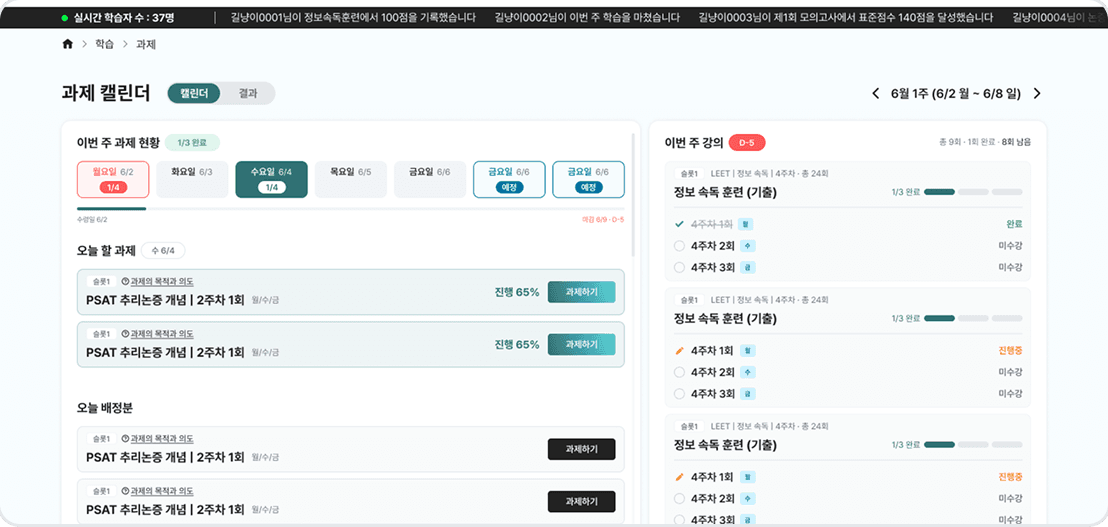
Task: Select the 4주차 2회 circle in second lecture card
Action: (x=680, y=372)
